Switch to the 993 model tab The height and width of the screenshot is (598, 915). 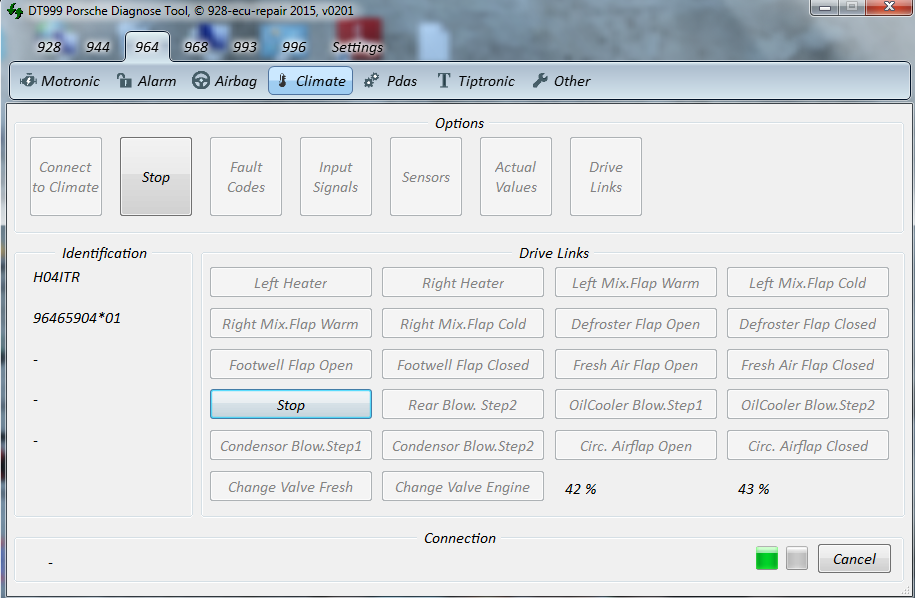coord(245,47)
